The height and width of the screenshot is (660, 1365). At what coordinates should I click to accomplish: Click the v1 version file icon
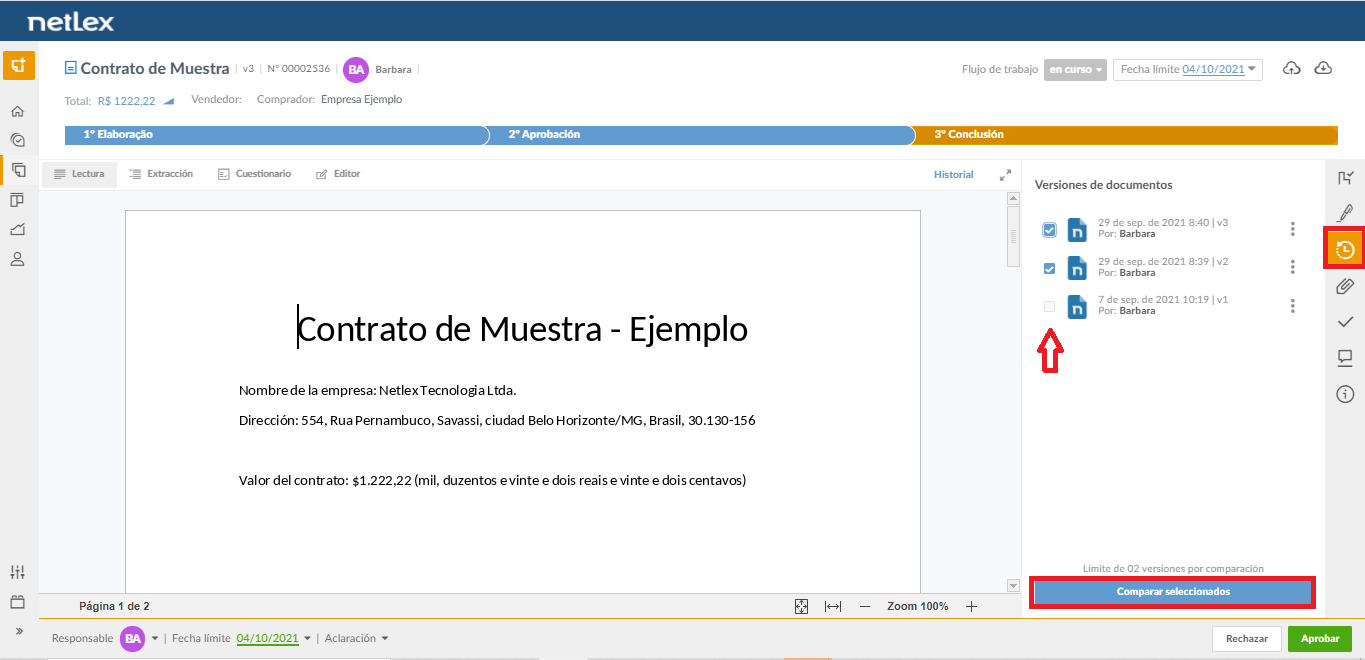pyautogui.click(x=1077, y=306)
